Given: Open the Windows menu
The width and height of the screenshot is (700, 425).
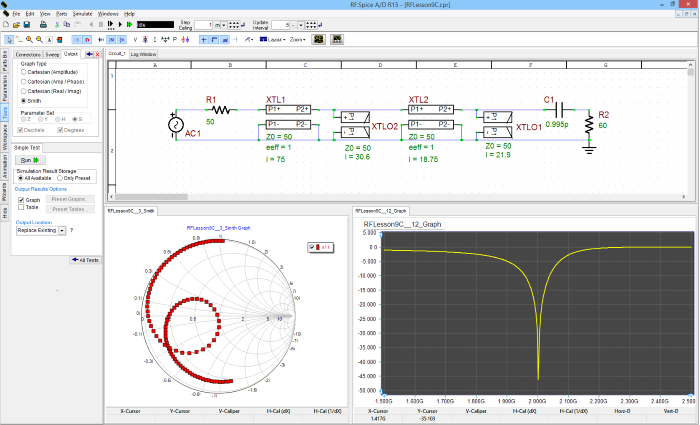Looking at the screenshot, I should (x=108, y=14).
